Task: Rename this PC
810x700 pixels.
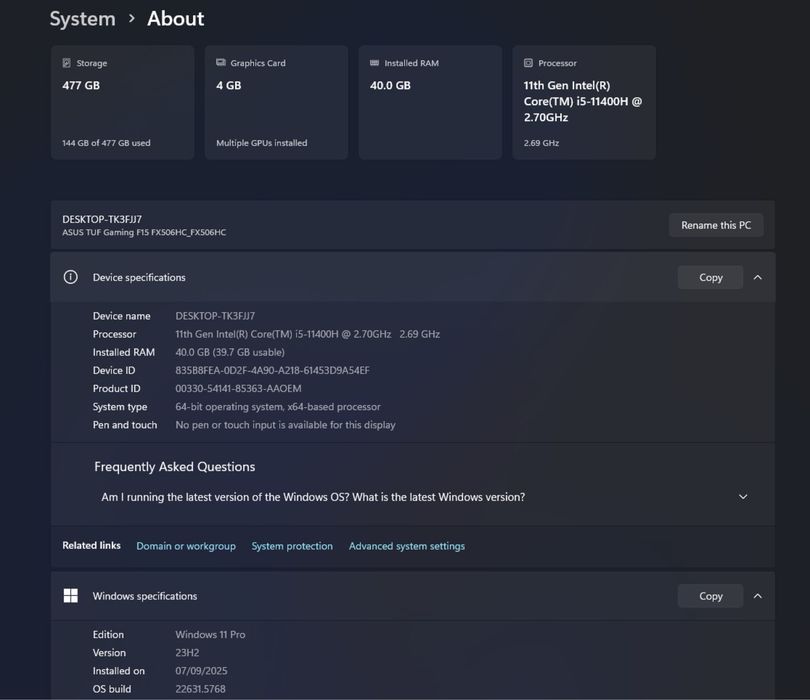Action: pos(716,225)
